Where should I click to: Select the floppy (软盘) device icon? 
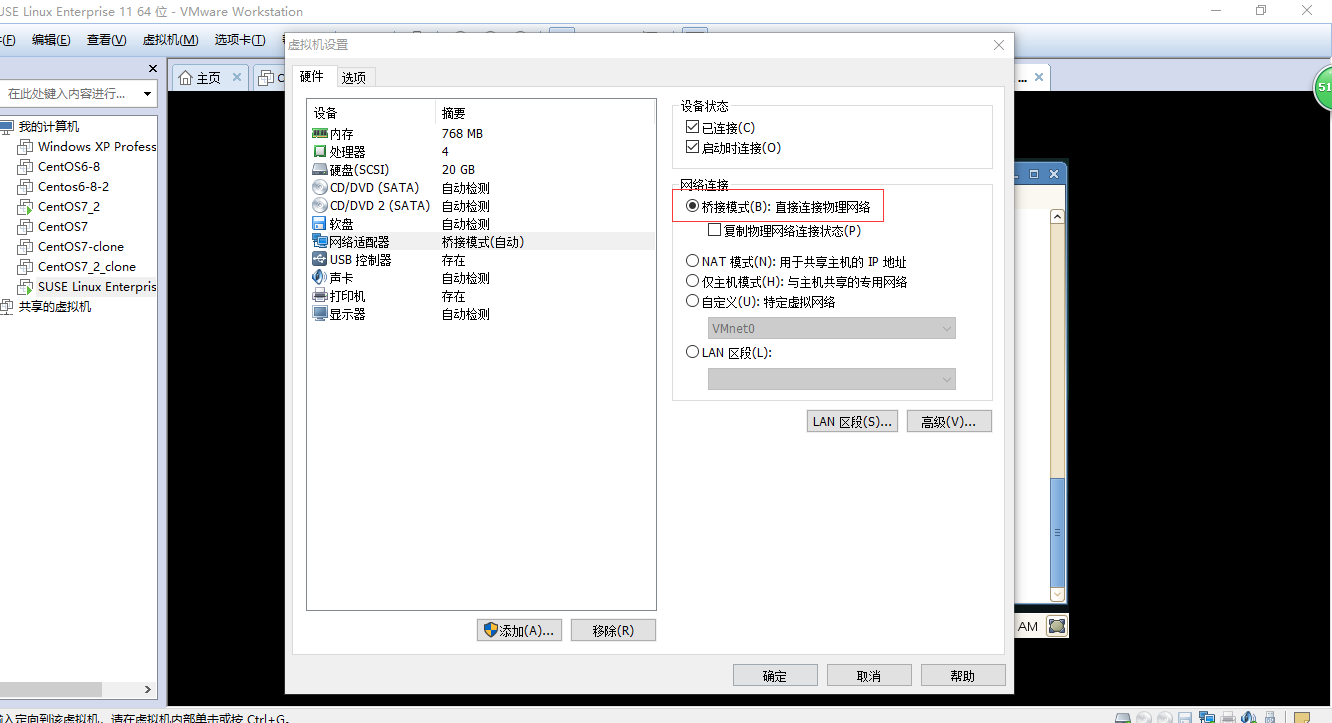coord(320,223)
